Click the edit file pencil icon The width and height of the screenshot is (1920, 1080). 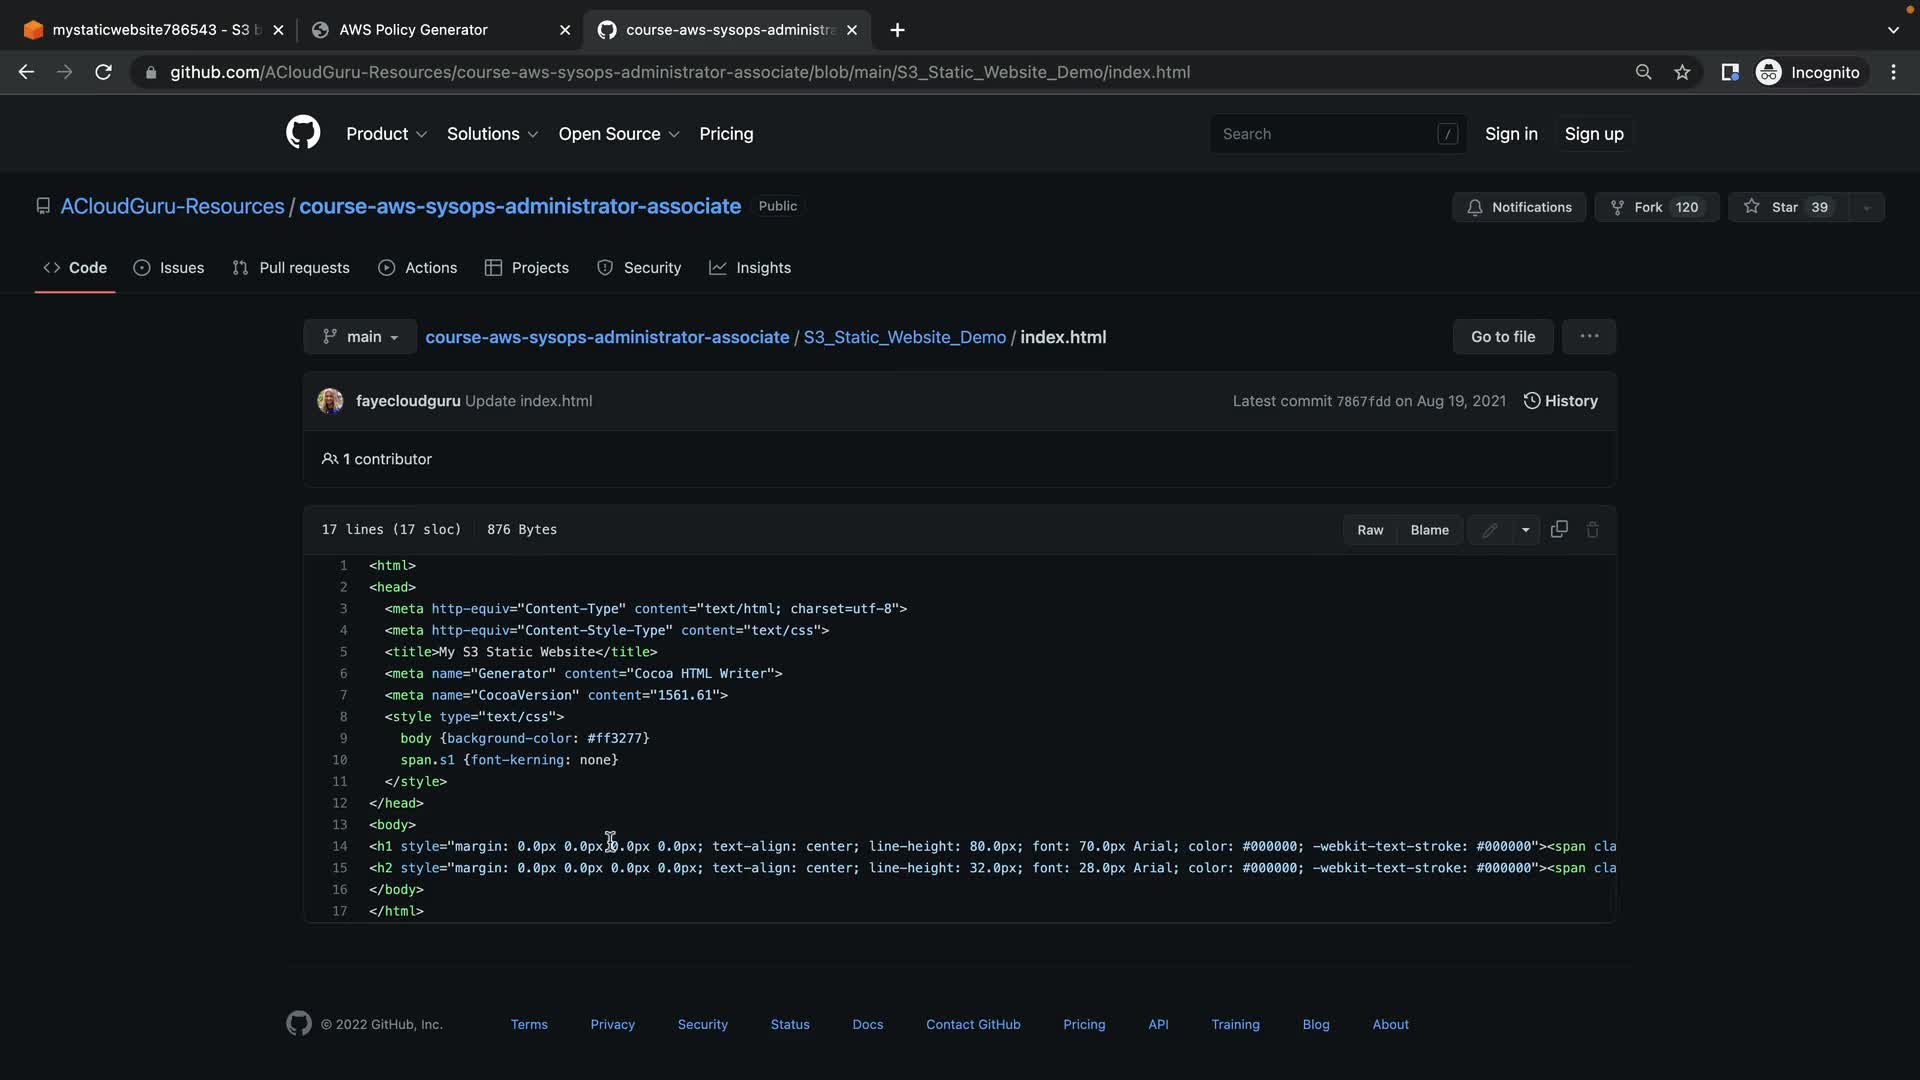click(x=1489, y=530)
